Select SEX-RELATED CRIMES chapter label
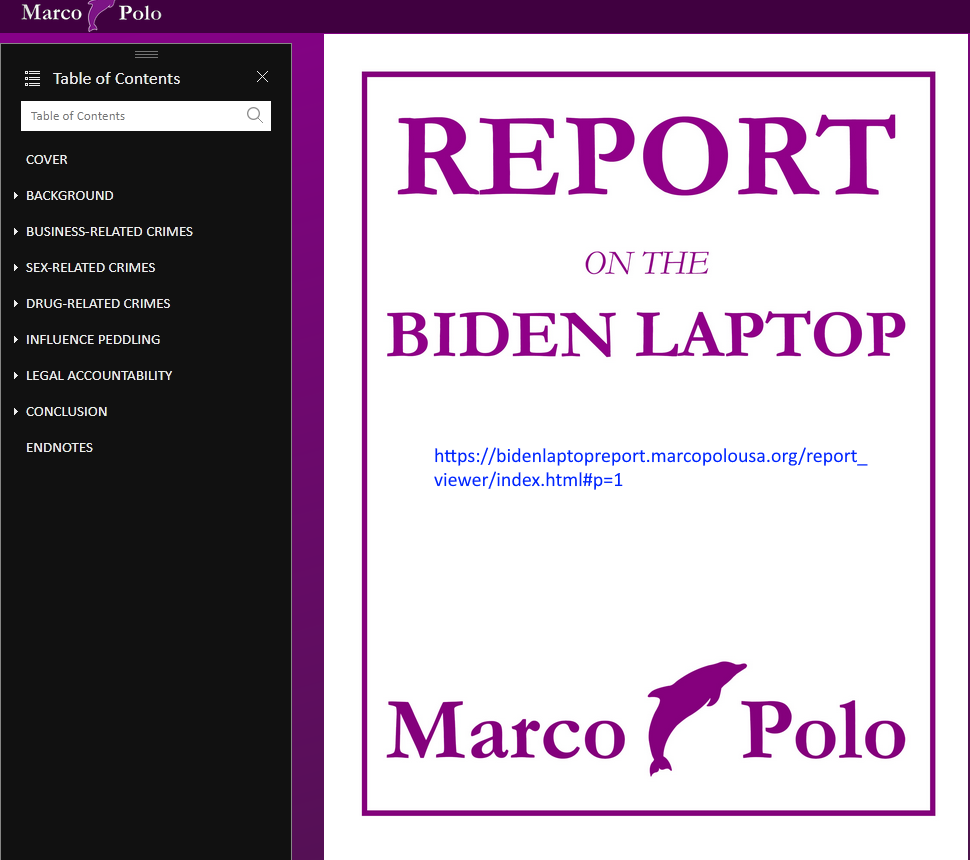Screen dimensions: 970x860 pos(90,267)
